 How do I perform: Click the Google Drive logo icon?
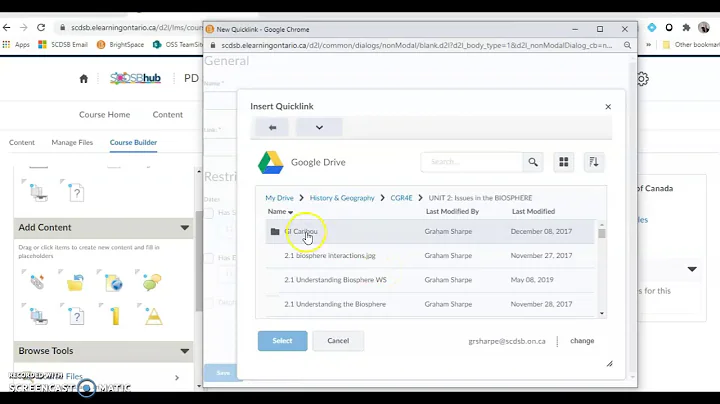(270, 163)
